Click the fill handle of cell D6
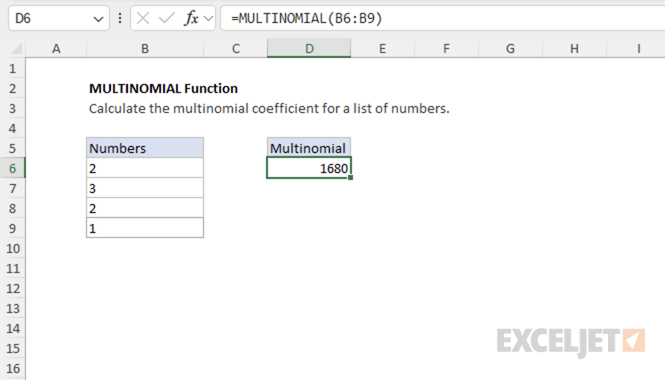 (350, 178)
